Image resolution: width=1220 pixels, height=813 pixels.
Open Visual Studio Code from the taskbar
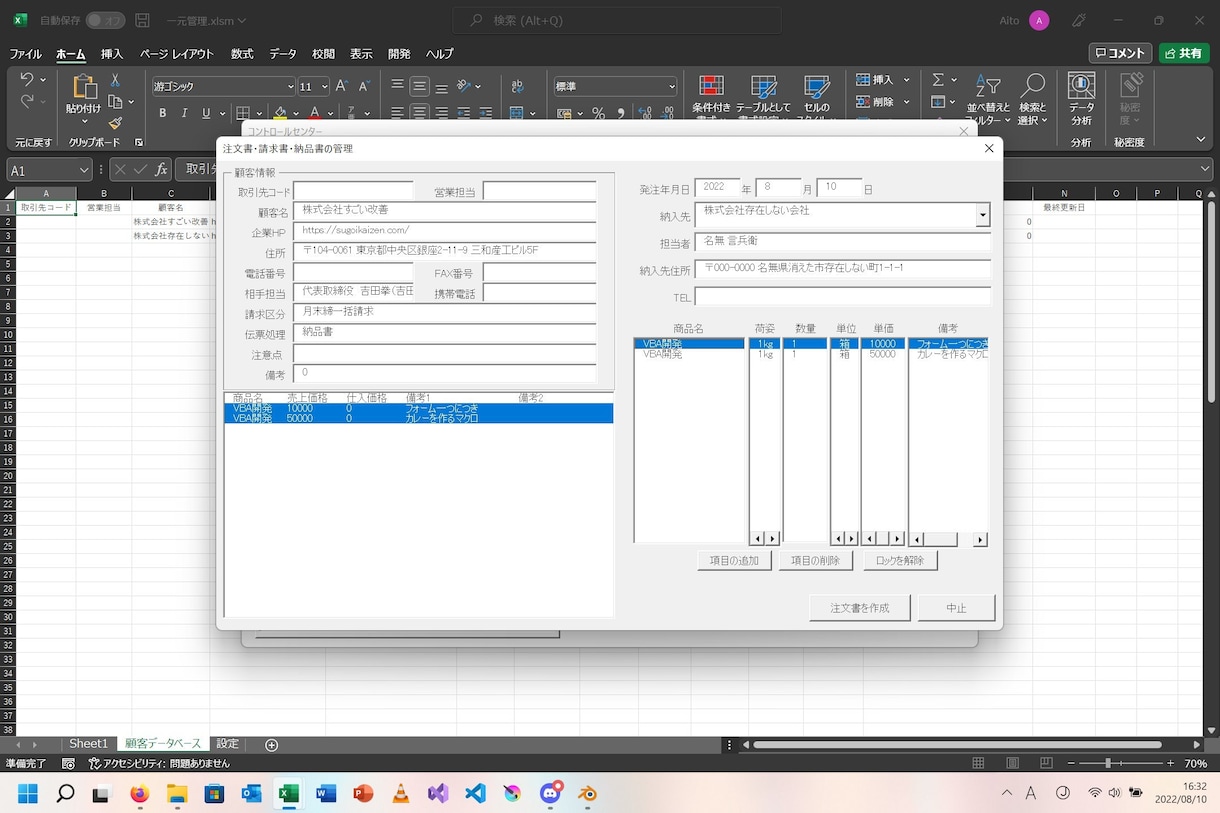[475, 794]
